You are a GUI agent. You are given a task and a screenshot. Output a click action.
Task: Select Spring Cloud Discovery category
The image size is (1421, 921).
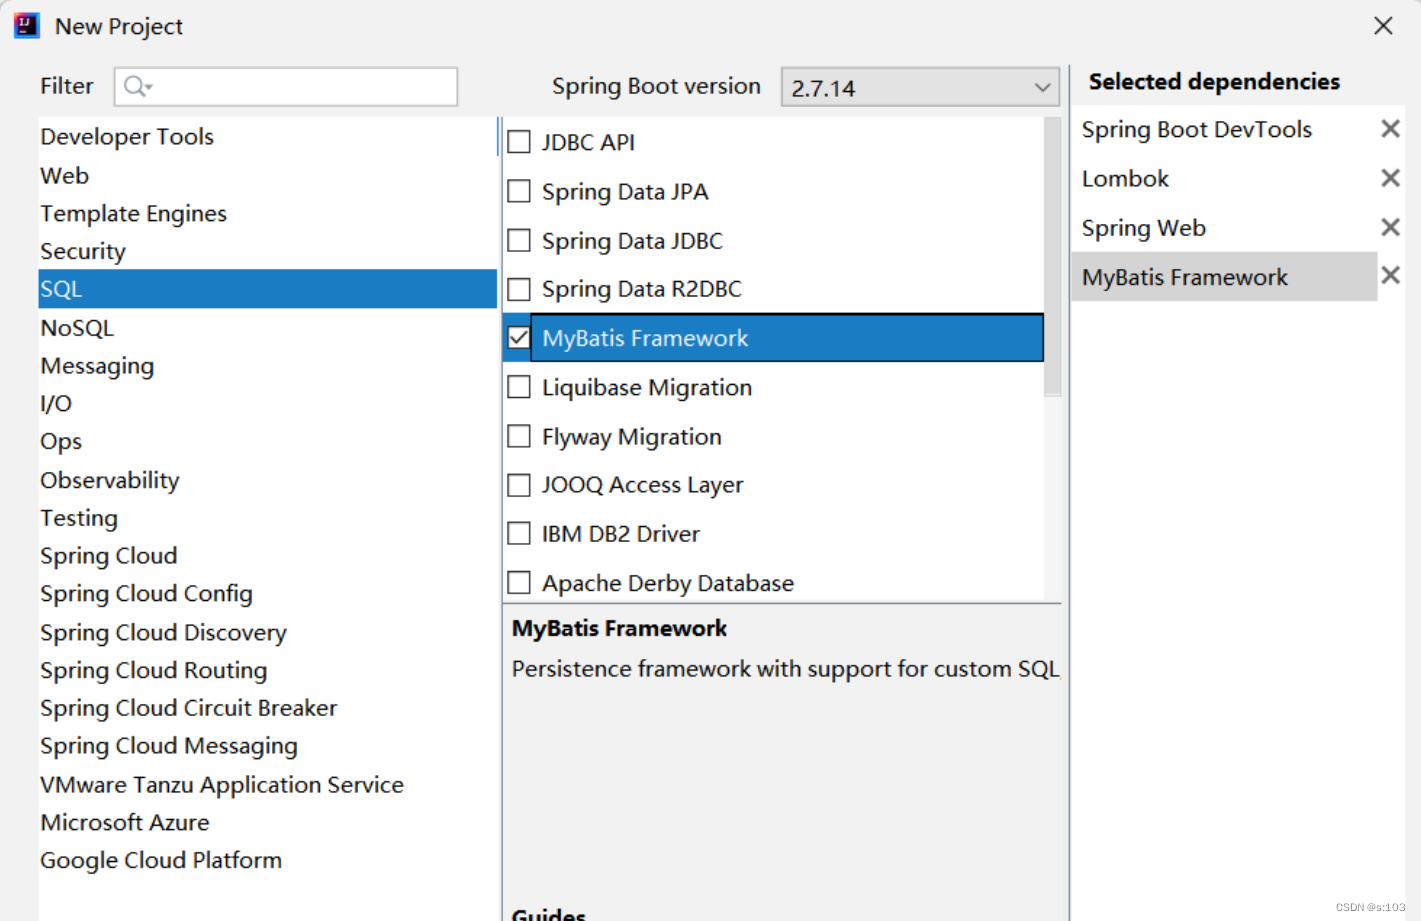[267, 632]
